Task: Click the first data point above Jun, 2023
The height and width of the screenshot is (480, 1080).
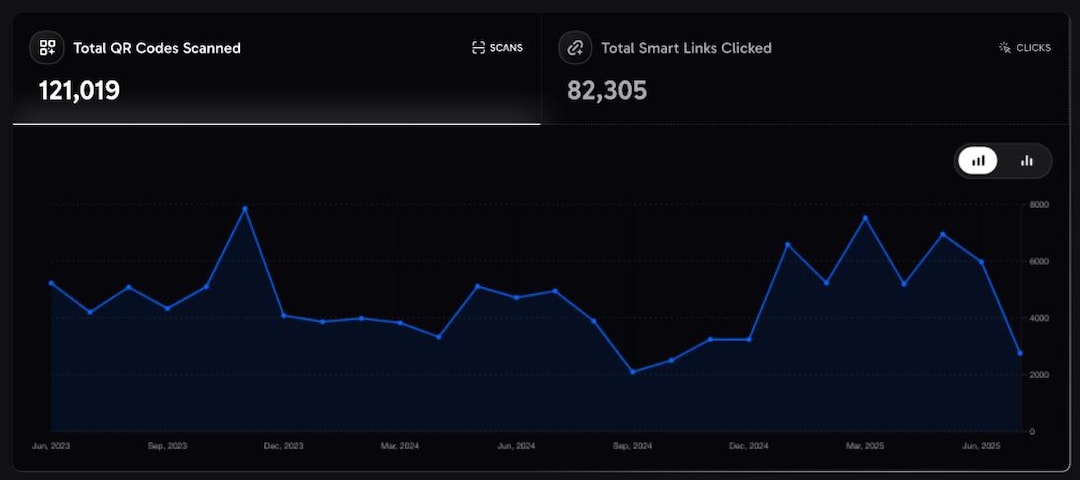Action: [x=51, y=283]
